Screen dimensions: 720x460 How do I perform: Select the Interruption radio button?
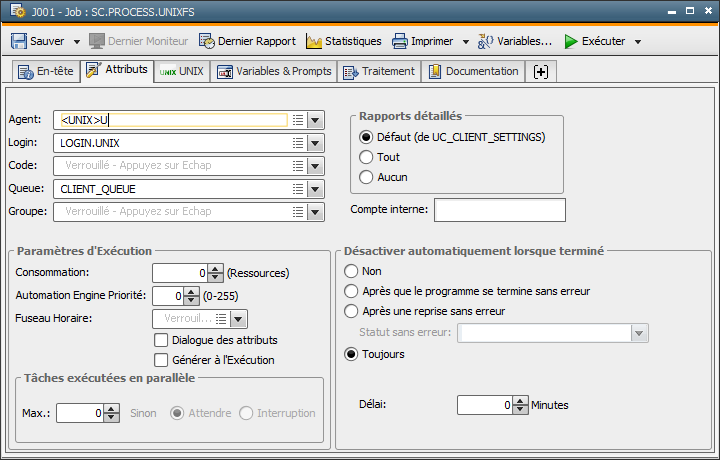coord(246,413)
